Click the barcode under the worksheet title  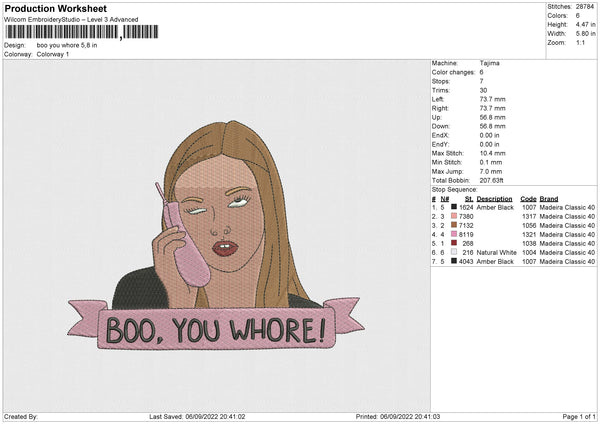(x=81, y=32)
